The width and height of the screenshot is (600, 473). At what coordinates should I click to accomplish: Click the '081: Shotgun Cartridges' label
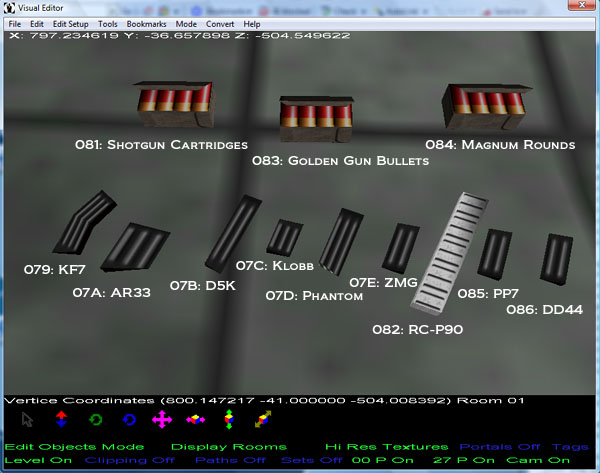(161, 145)
